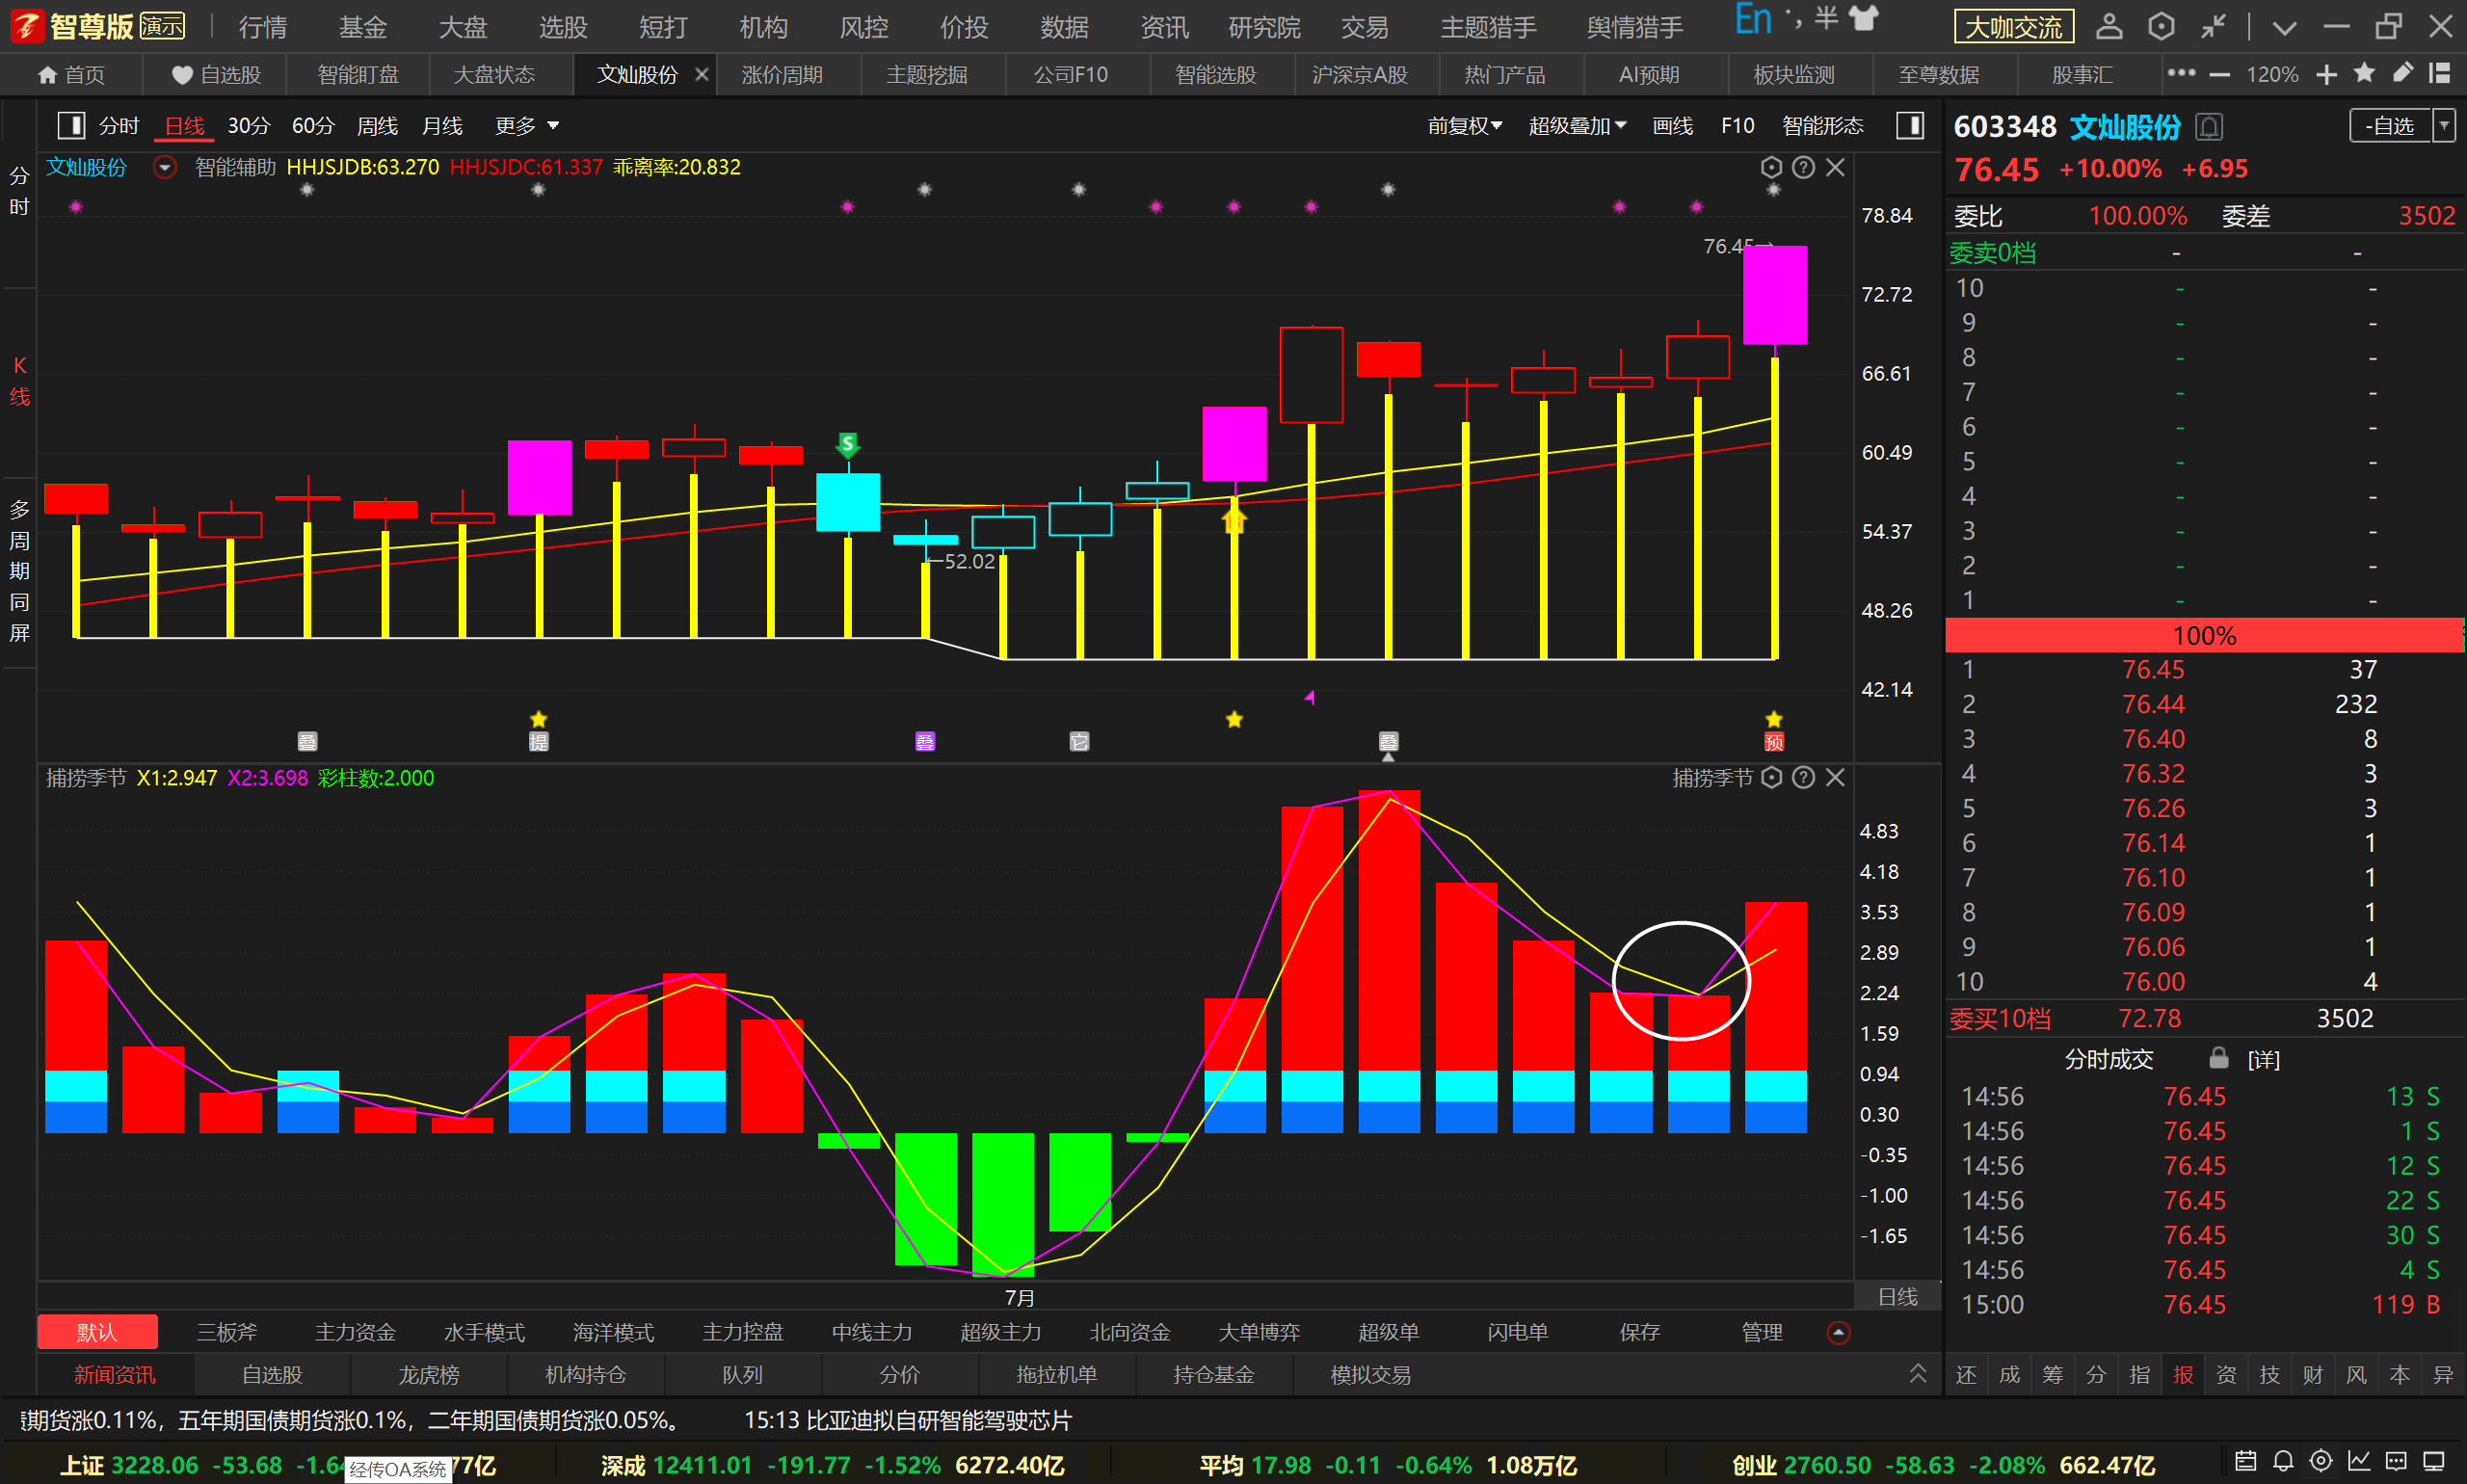Close the 捕捞季节 indicator panel
Viewport: 2467px width, 1484px height.
[x=1835, y=777]
